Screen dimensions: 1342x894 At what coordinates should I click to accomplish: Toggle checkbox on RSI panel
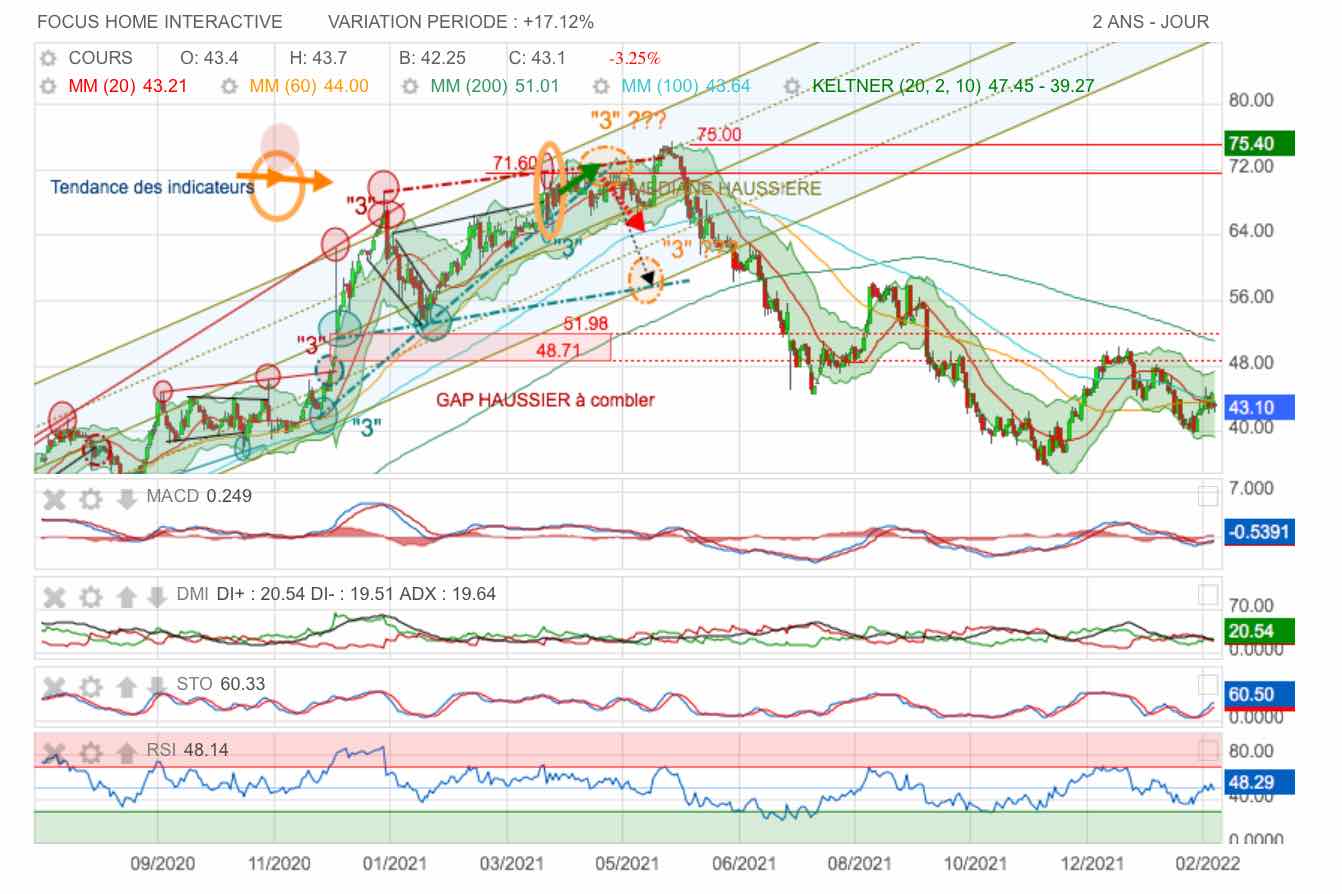(x=1208, y=751)
